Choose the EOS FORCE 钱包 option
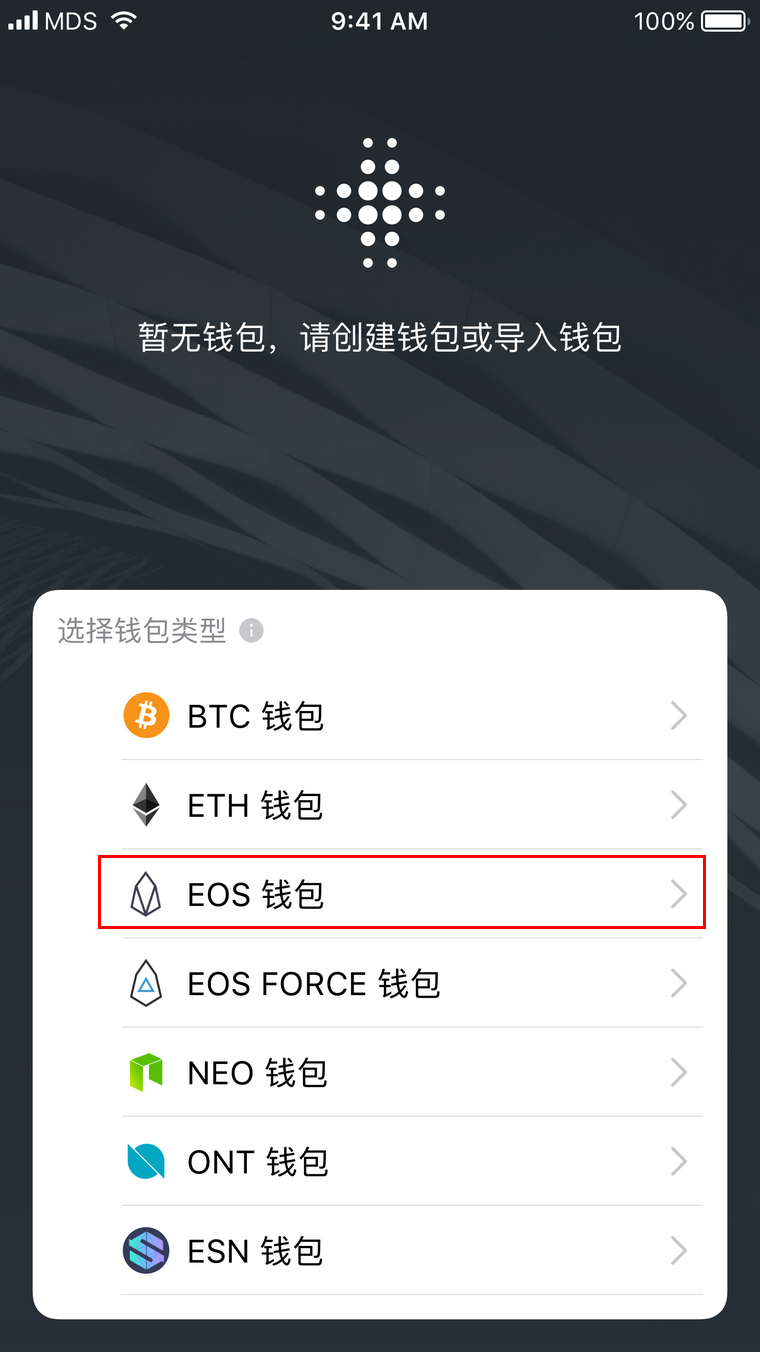 (x=400, y=983)
